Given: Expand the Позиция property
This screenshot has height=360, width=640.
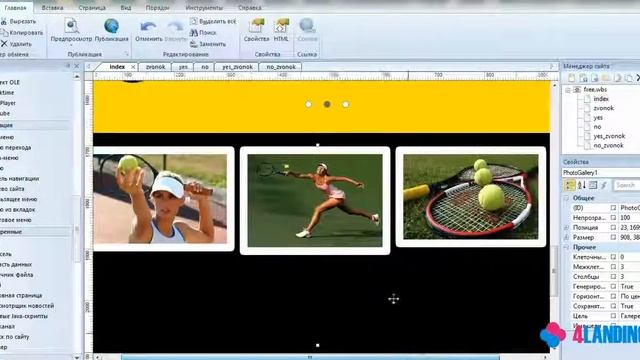Looking at the screenshot, I should click(x=567, y=227).
